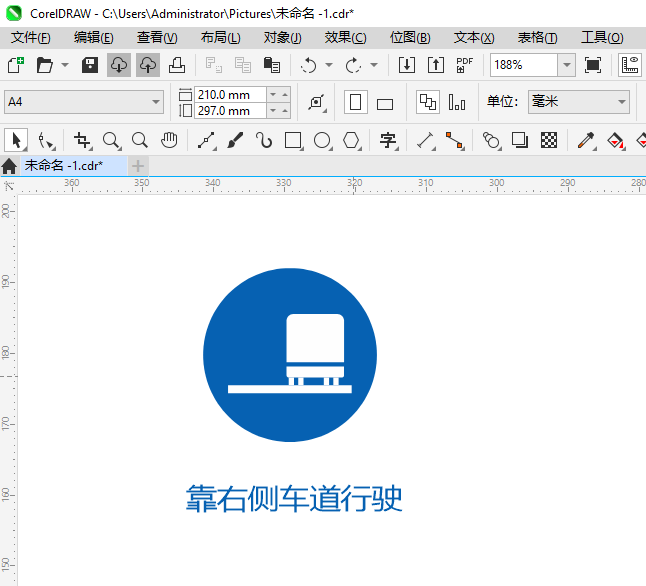Click the cloud upload icon
The height and width of the screenshot is (586, 646).
tap(148, 65)
